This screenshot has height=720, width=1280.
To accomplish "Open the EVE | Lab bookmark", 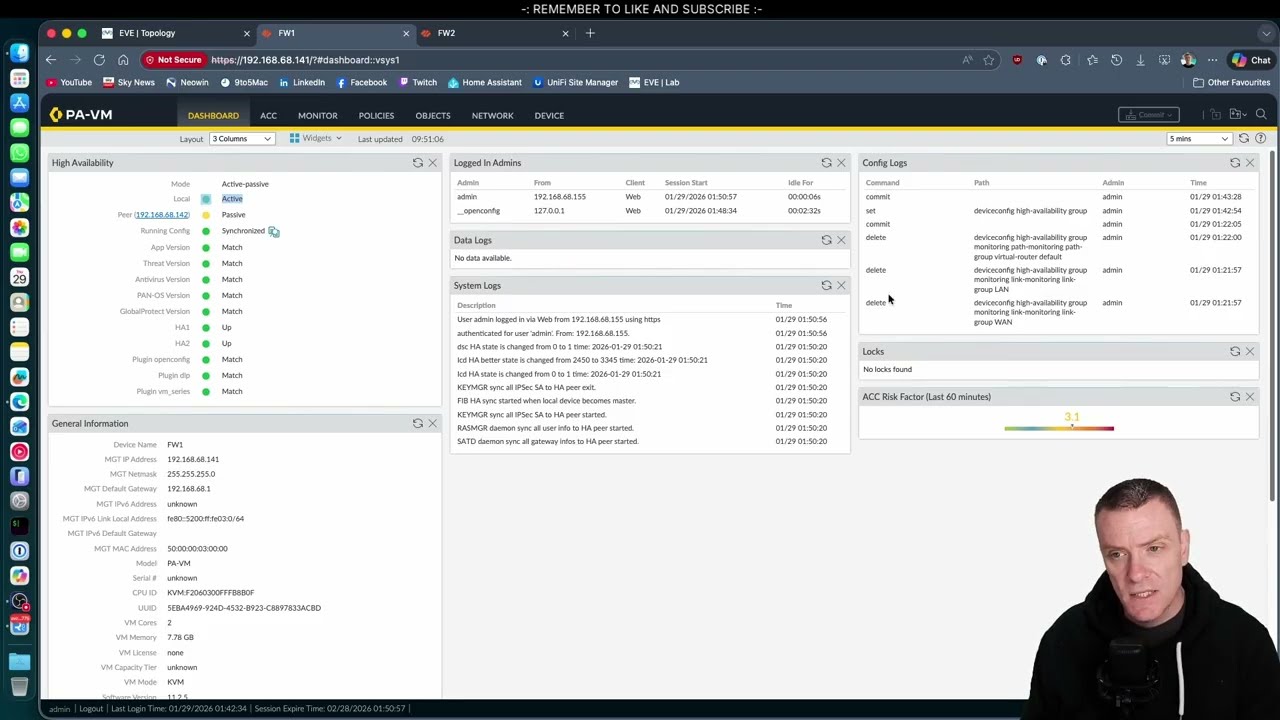I will coord(654,82).
